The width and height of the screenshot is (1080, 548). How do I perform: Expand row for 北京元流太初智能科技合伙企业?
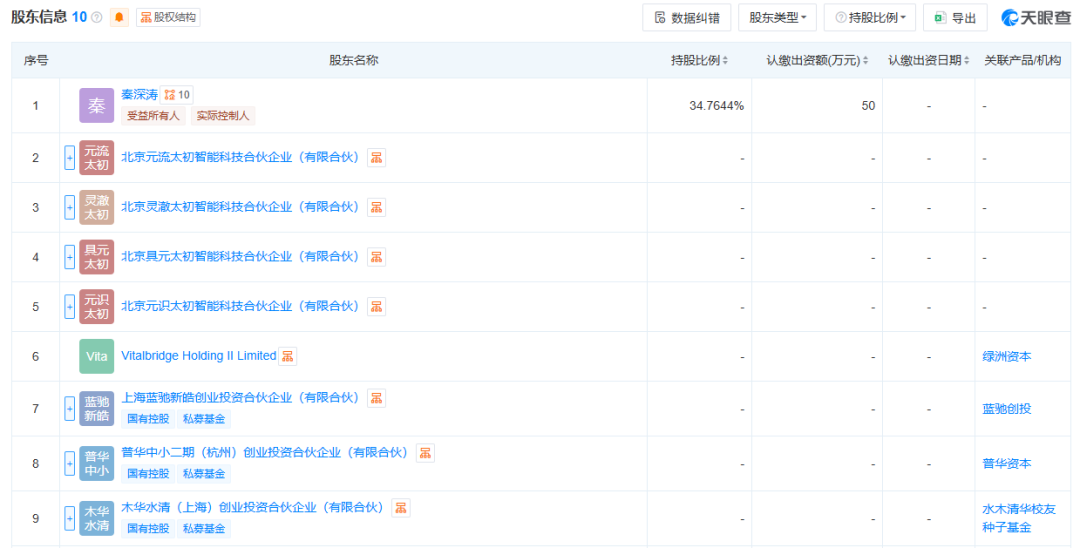click(70, 158)
